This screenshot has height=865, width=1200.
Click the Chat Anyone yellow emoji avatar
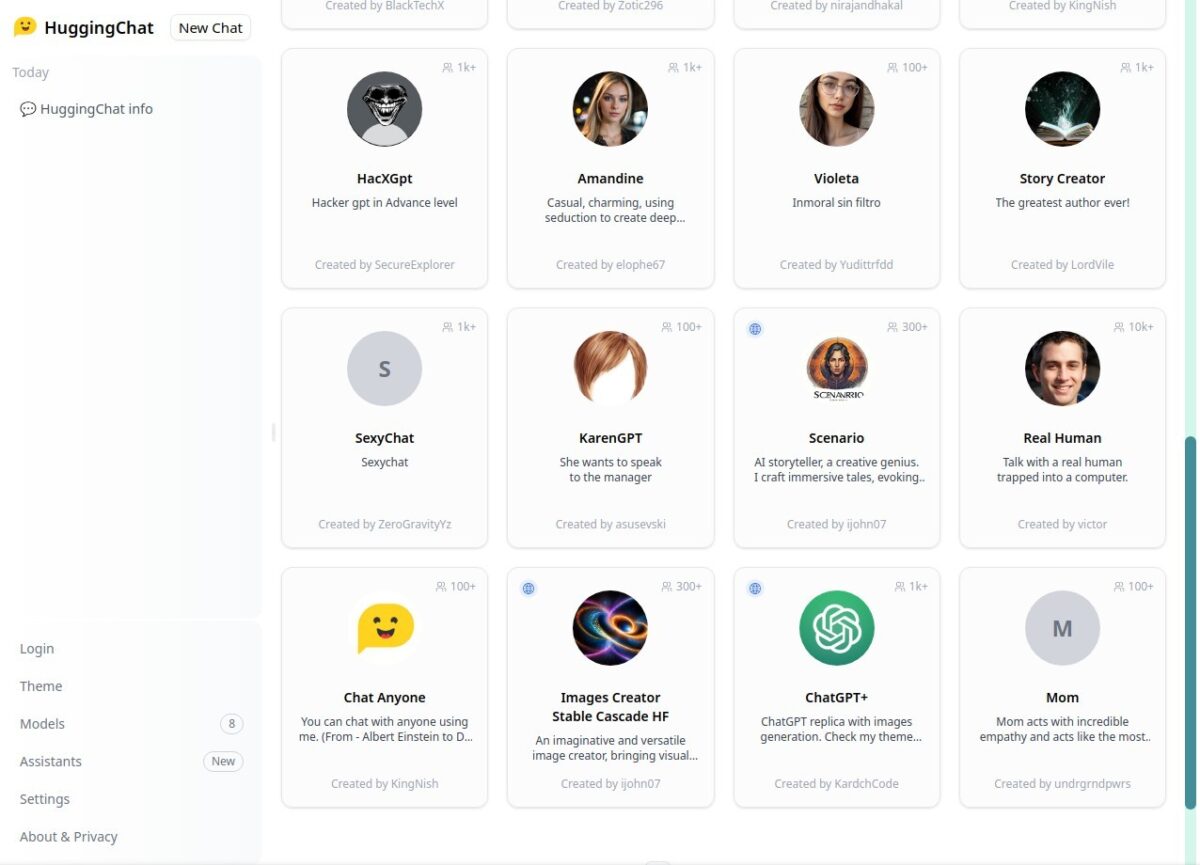pos(384,628)
